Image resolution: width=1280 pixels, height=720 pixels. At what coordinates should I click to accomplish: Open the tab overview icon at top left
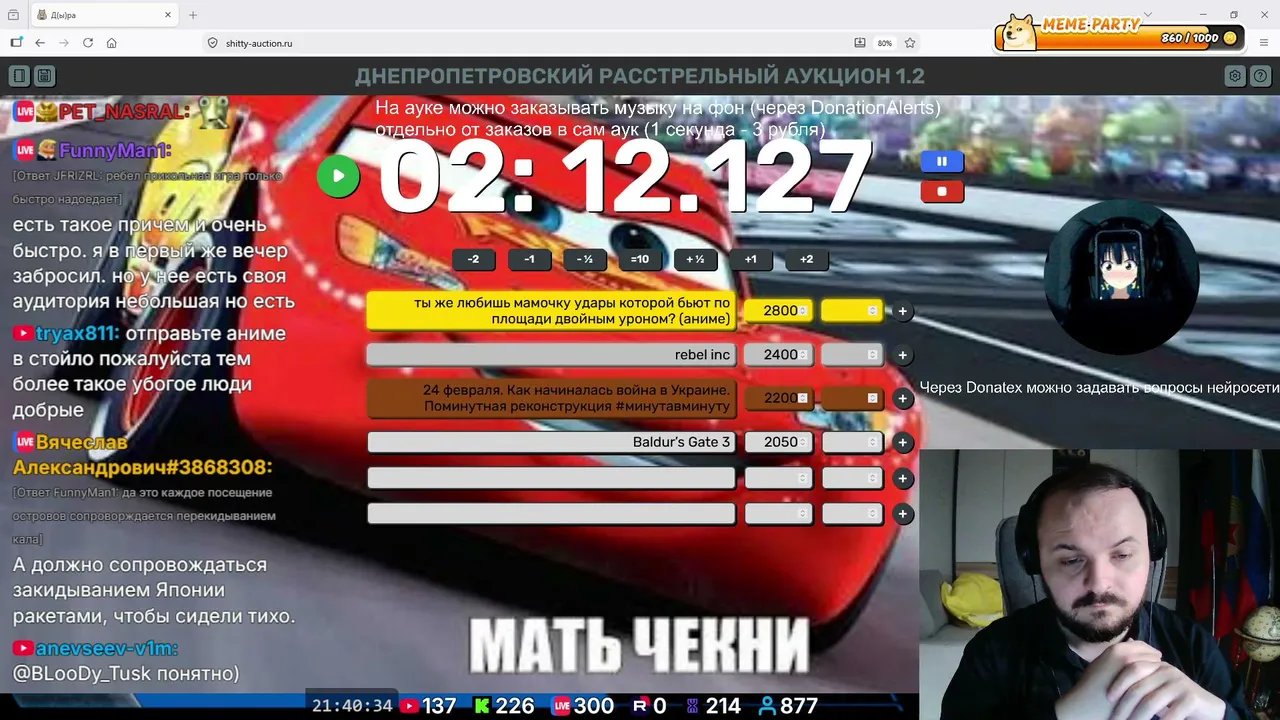(x=13, y=15)
